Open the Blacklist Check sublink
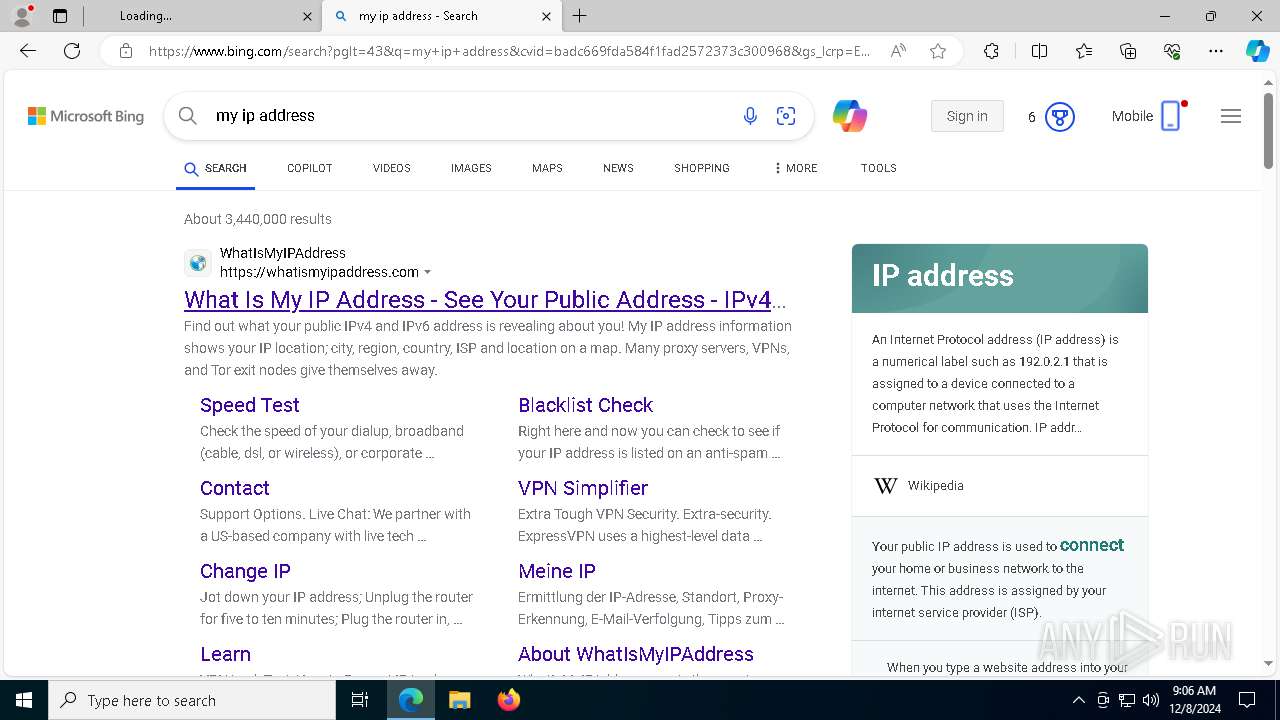This screenshot has height=720, width=1280. 585,405
